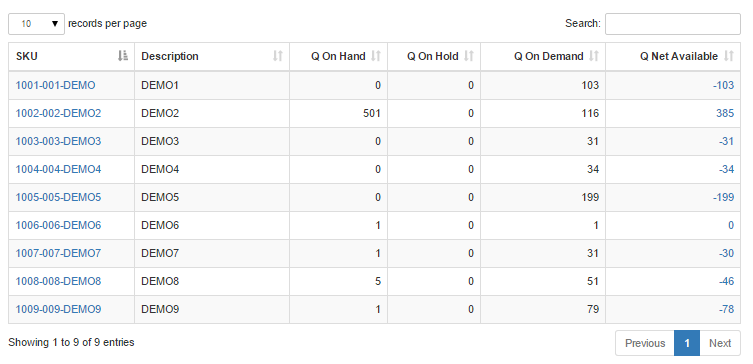Screen dimensions: 753x364
Task: Sort by Q On Demand arrows
Action: [x=594, y=56]
